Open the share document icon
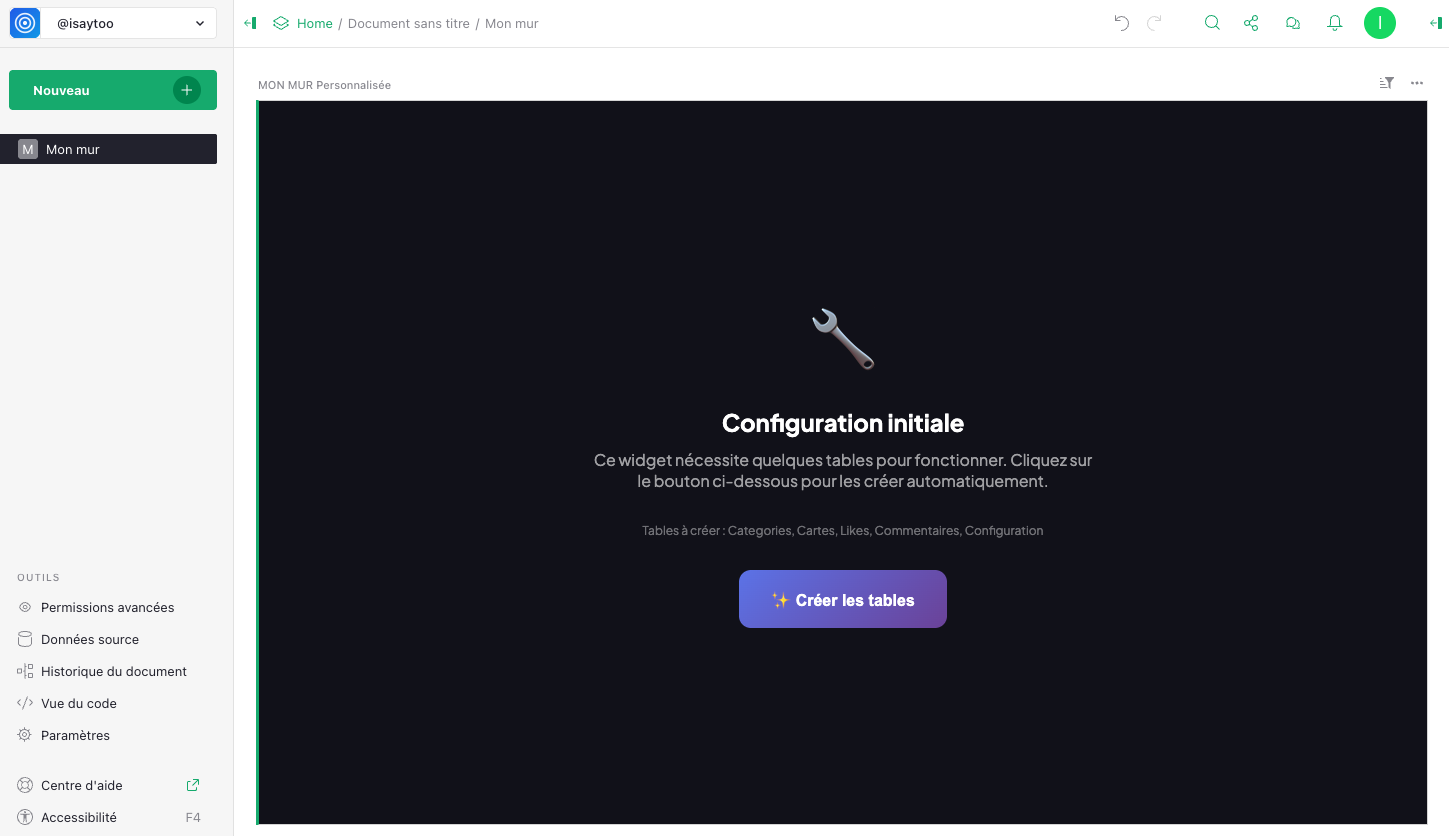The image size is (1449, 836). pos(1251,23)
